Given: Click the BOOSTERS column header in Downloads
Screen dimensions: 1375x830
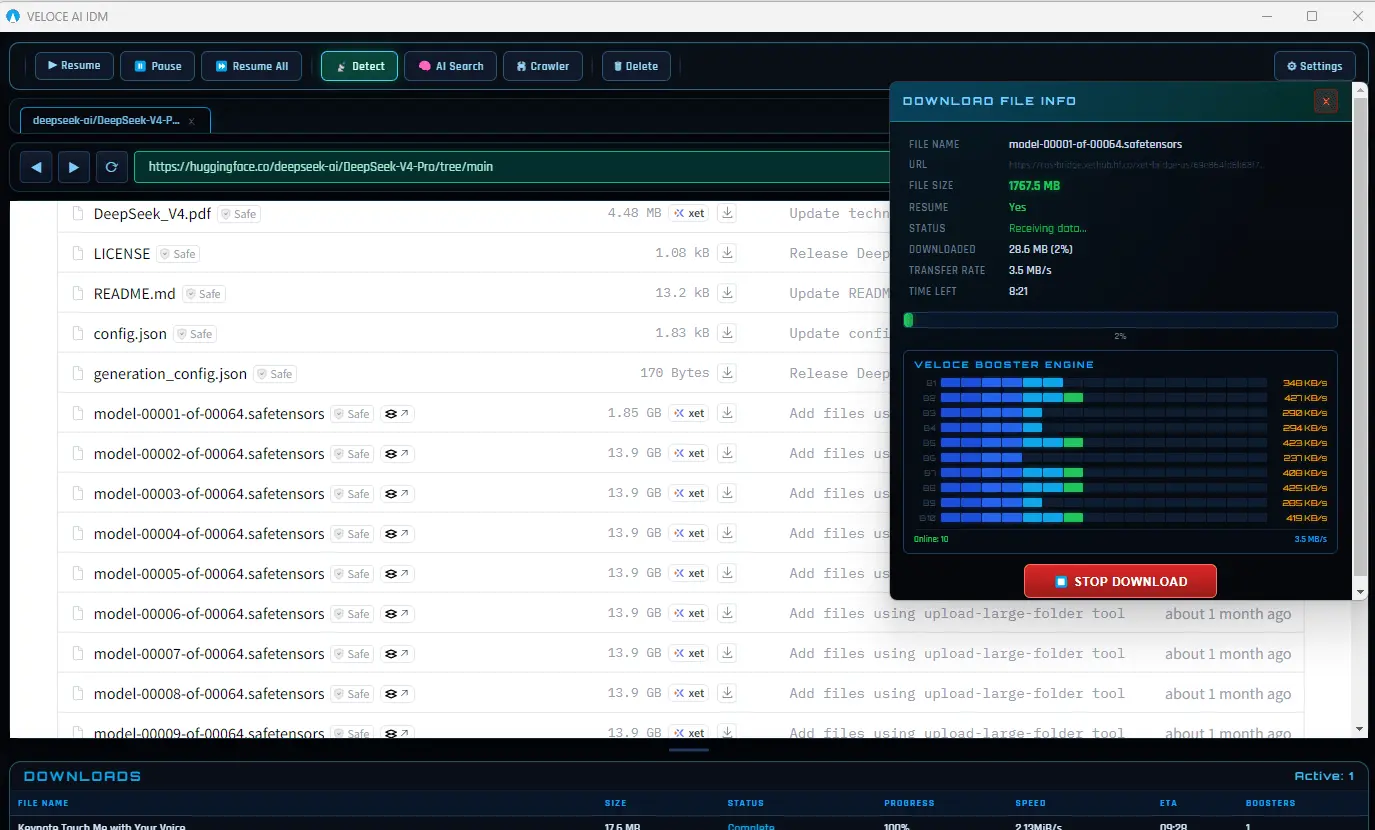Looking at the screenshot, I should [1270, 803].
